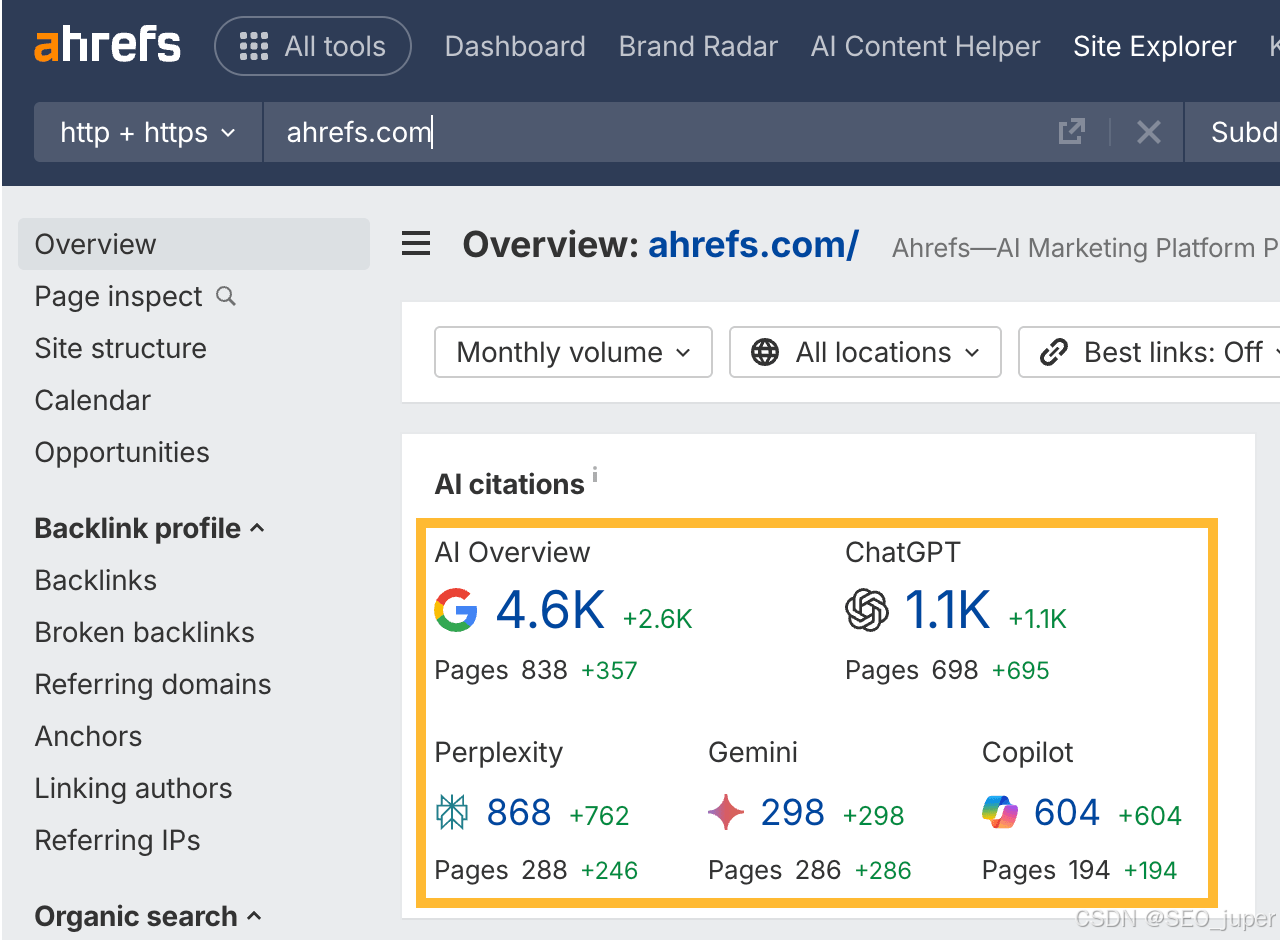
Task: Click Copilot Pages 194 value
Action: click(x=1089, y=870)
